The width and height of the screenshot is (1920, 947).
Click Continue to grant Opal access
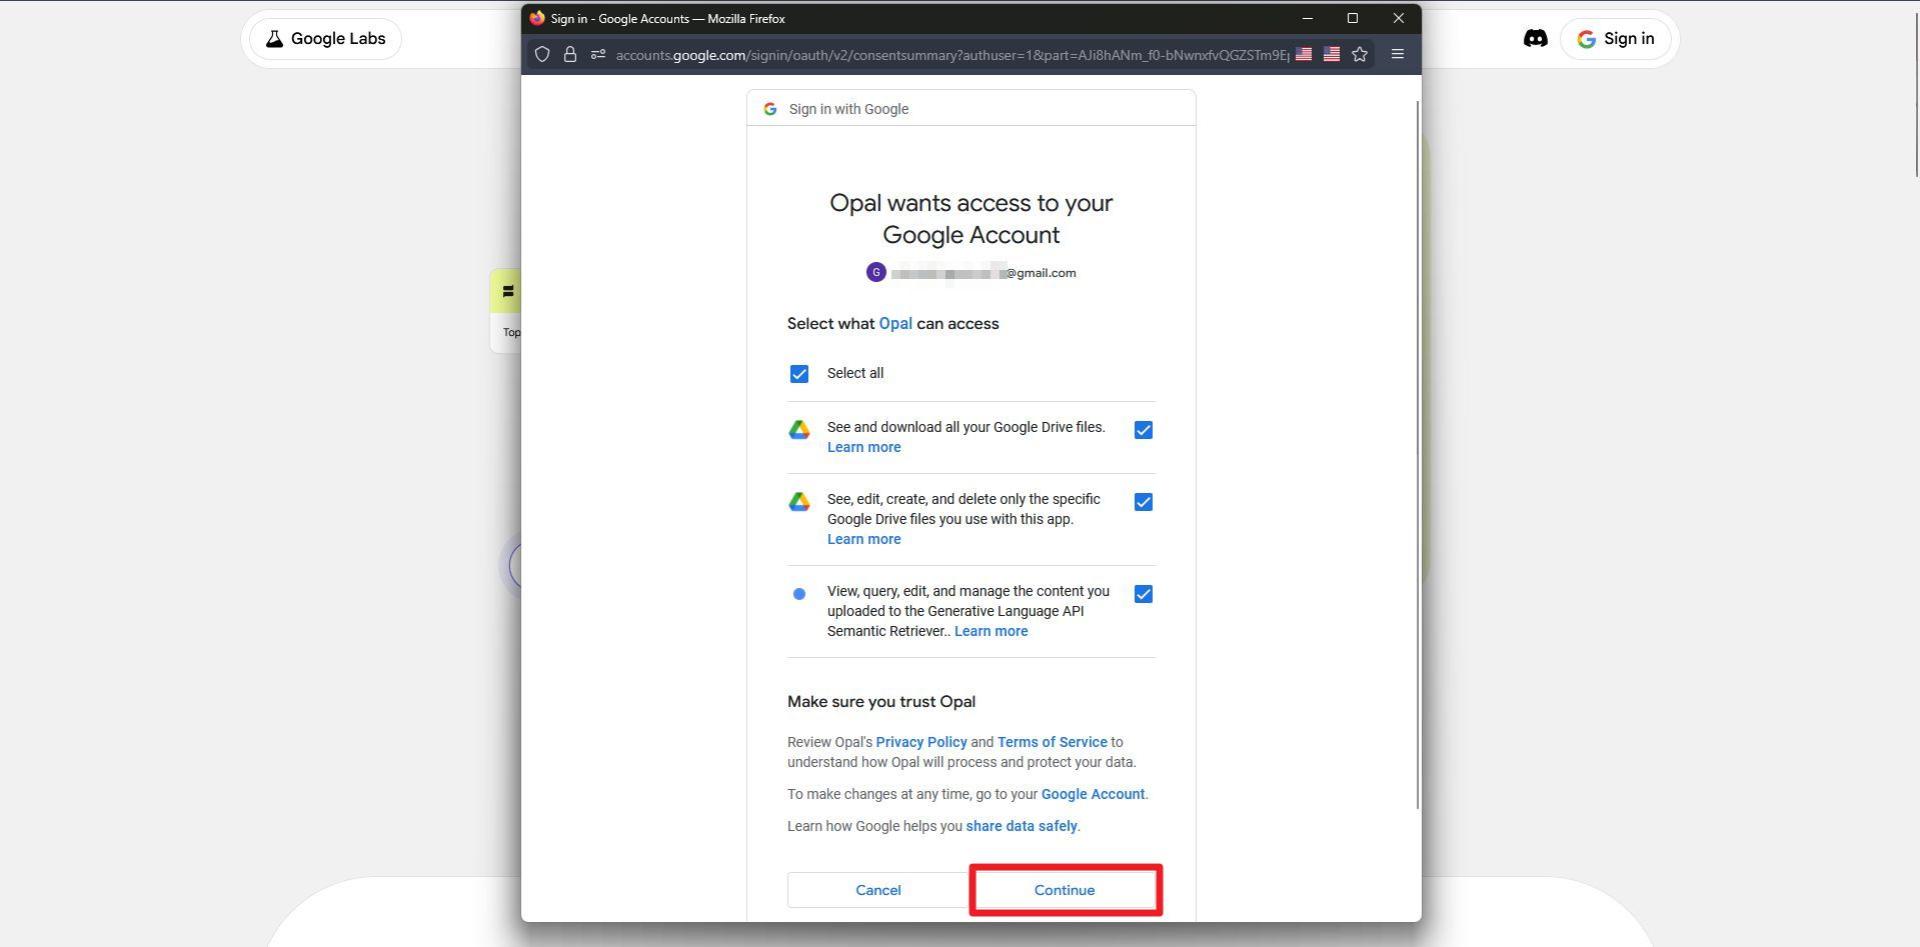point(1064,890)
